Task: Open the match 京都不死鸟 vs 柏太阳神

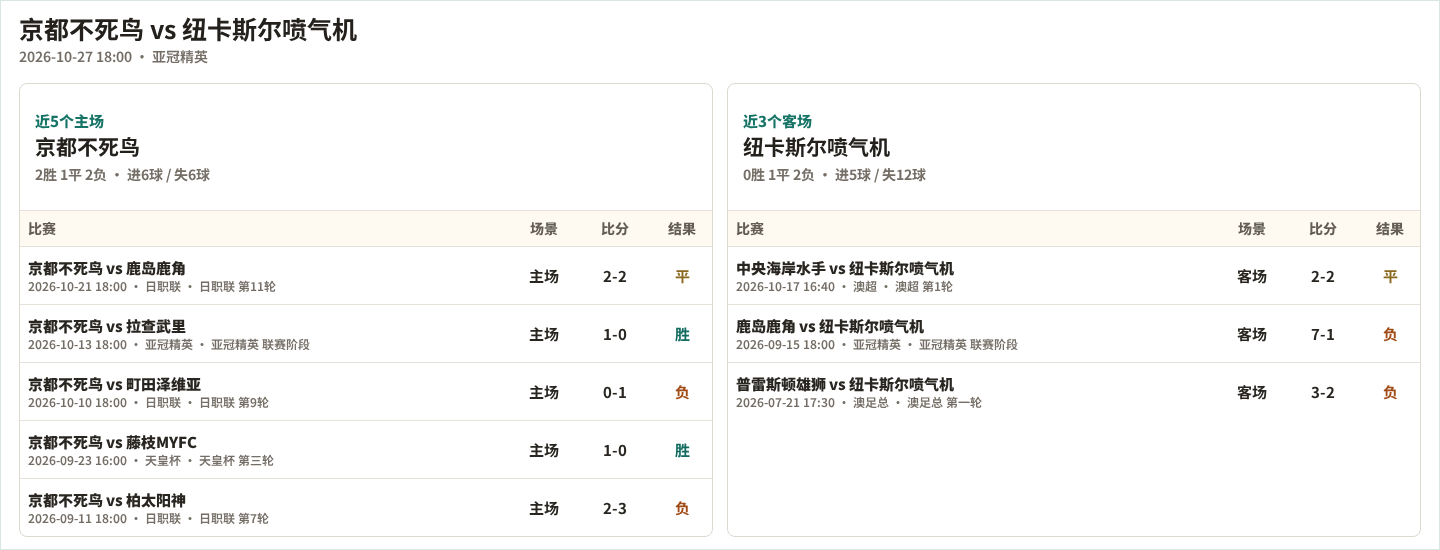Action: pos(107,500)
